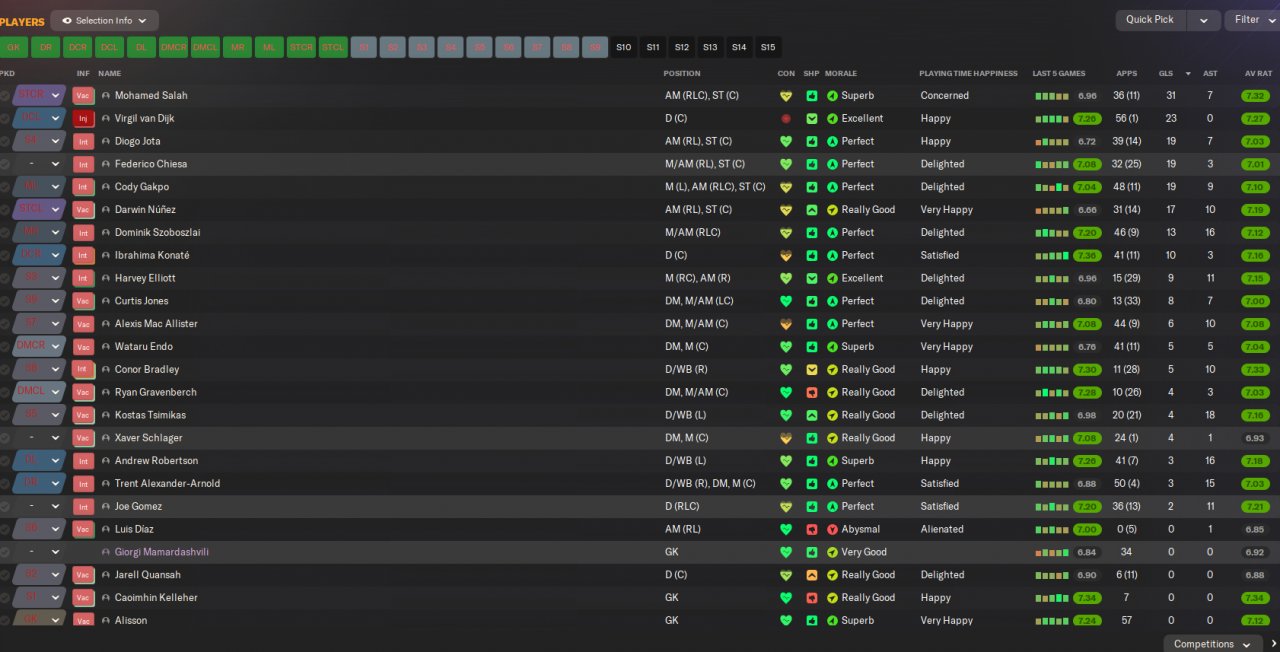1280x652 pixels.
Task: Click Mohamed Salah's match sharpness icon
Action: pyautogui.click(x=811, y=96)
